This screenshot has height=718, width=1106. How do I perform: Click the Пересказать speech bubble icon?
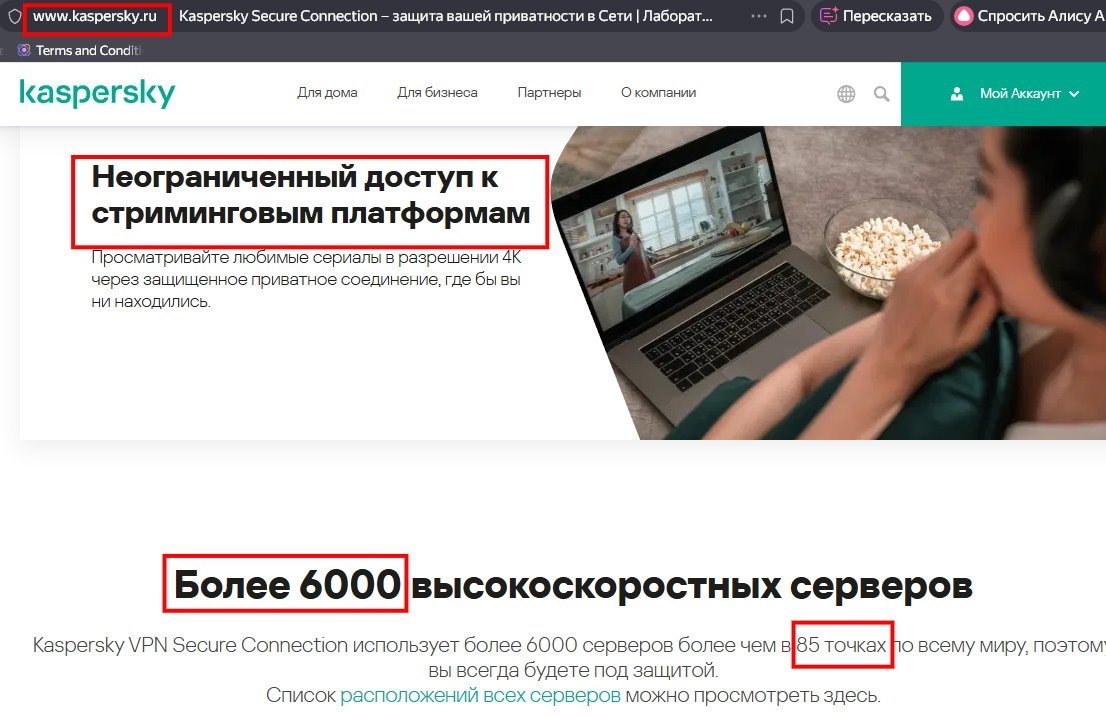tap(828, 16)
